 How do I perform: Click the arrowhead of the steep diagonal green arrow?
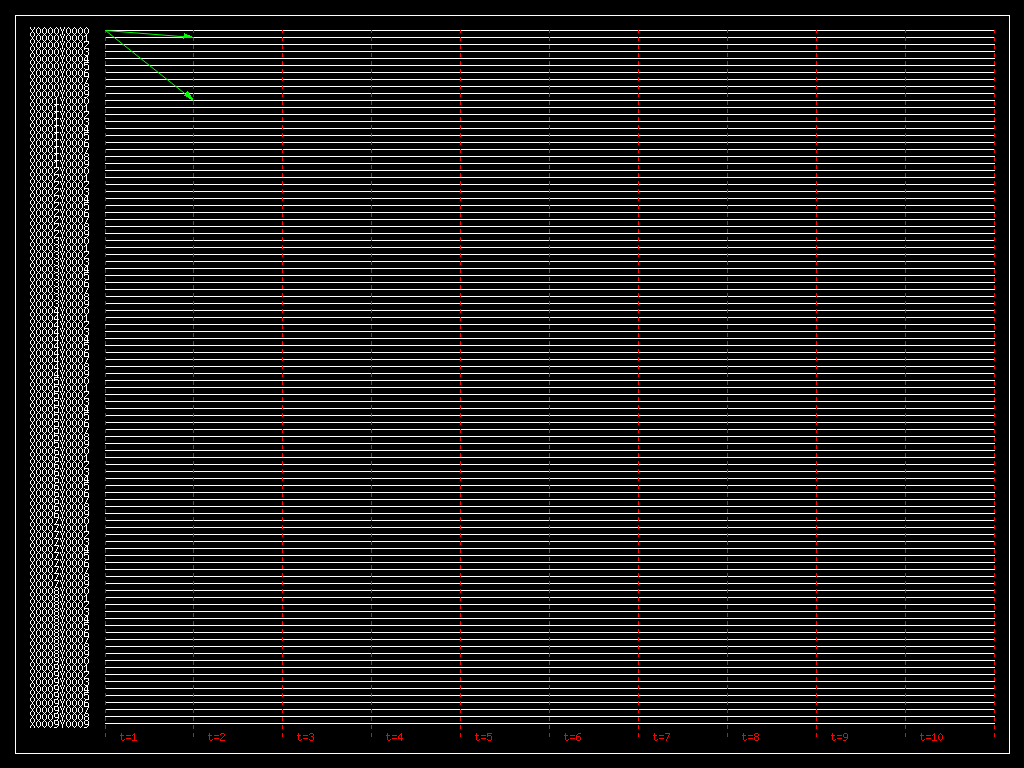(x=191, y=99)
